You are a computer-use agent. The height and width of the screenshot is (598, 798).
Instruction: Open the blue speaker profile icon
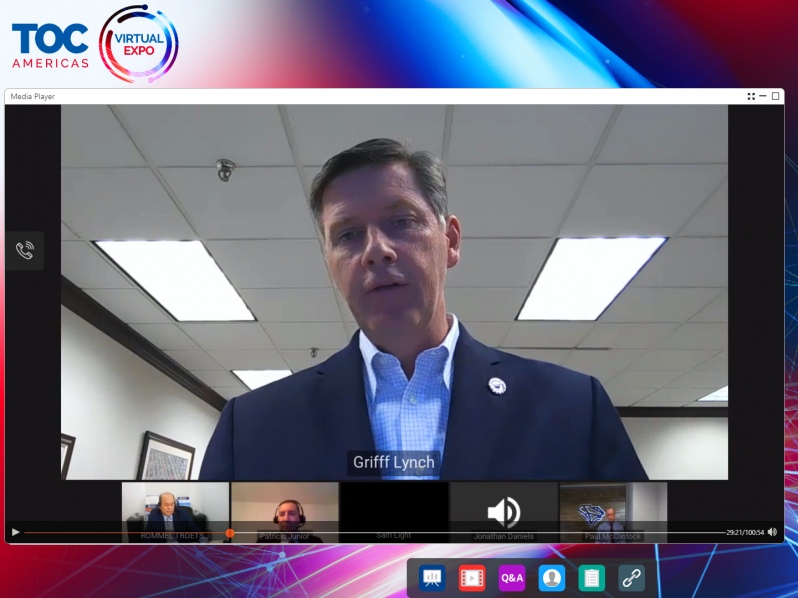coord(552,578)
